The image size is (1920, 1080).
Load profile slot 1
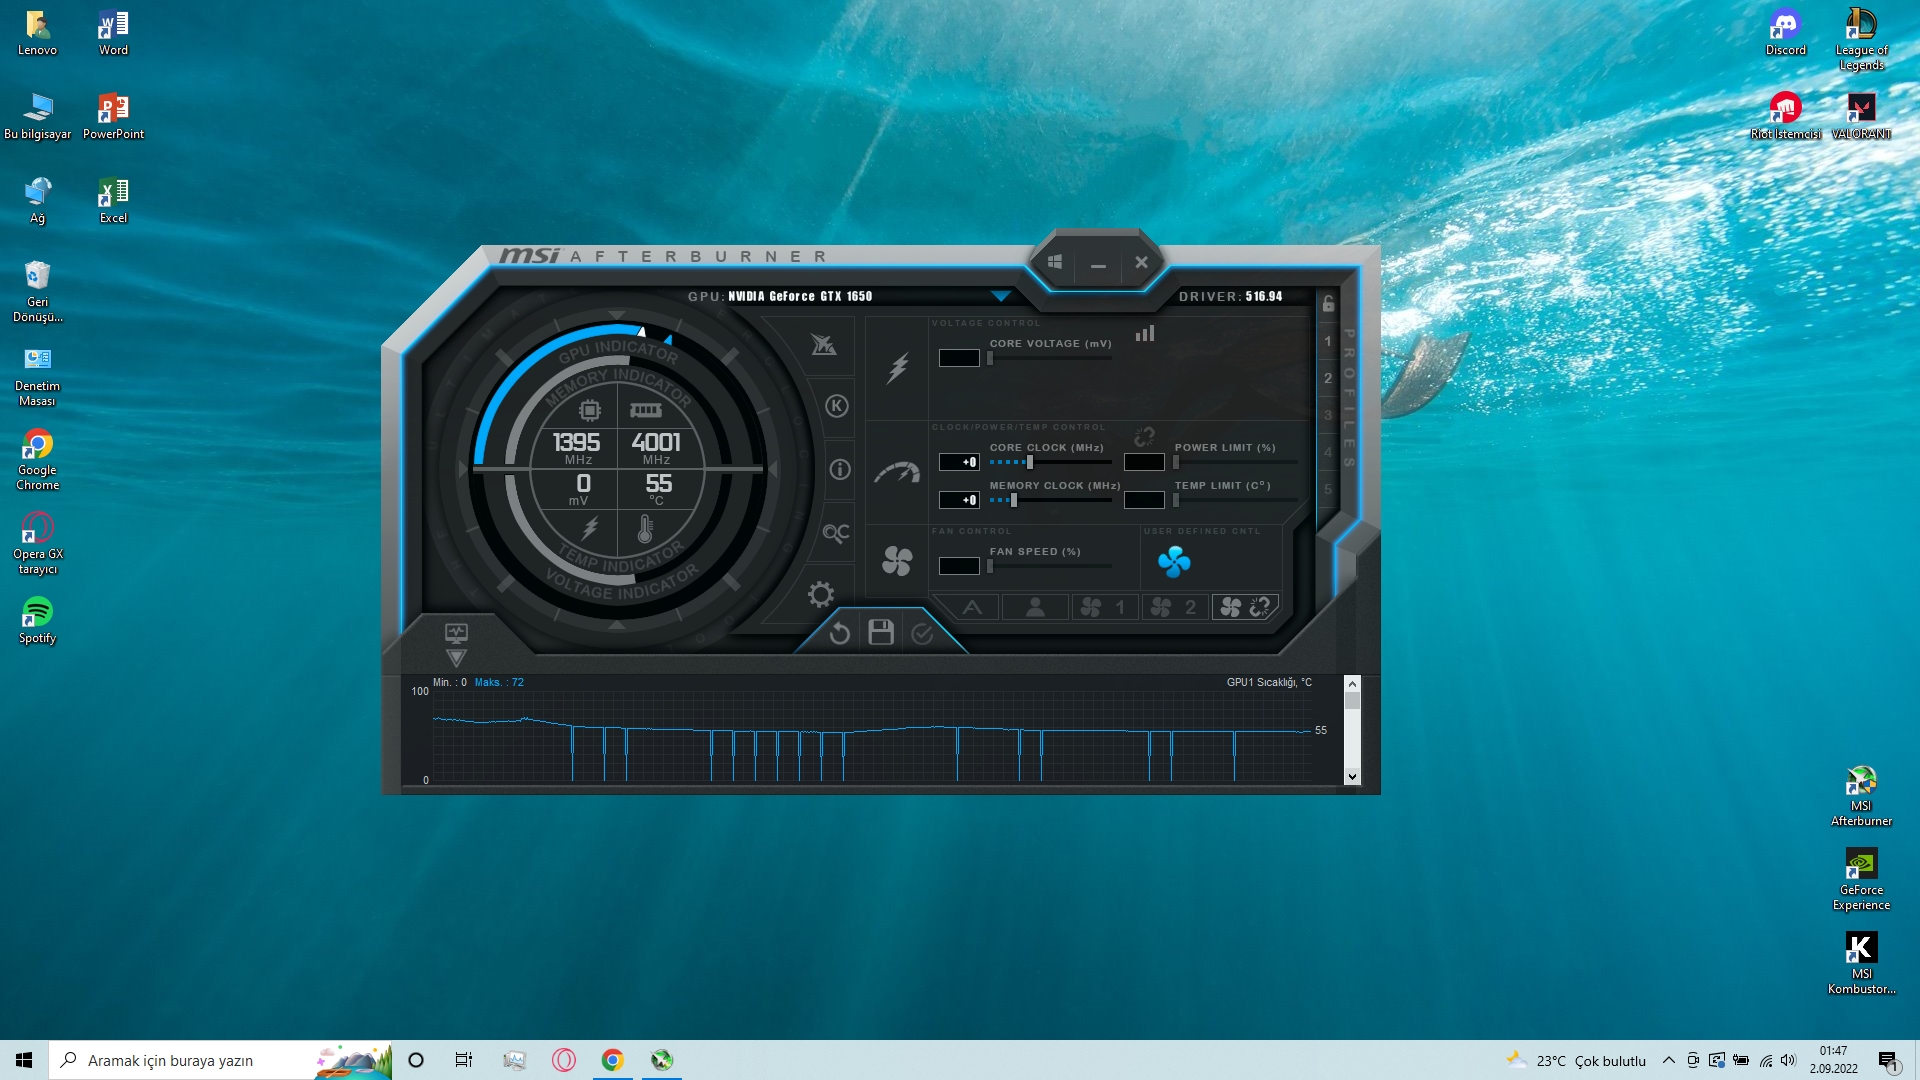click(1328, 342)
